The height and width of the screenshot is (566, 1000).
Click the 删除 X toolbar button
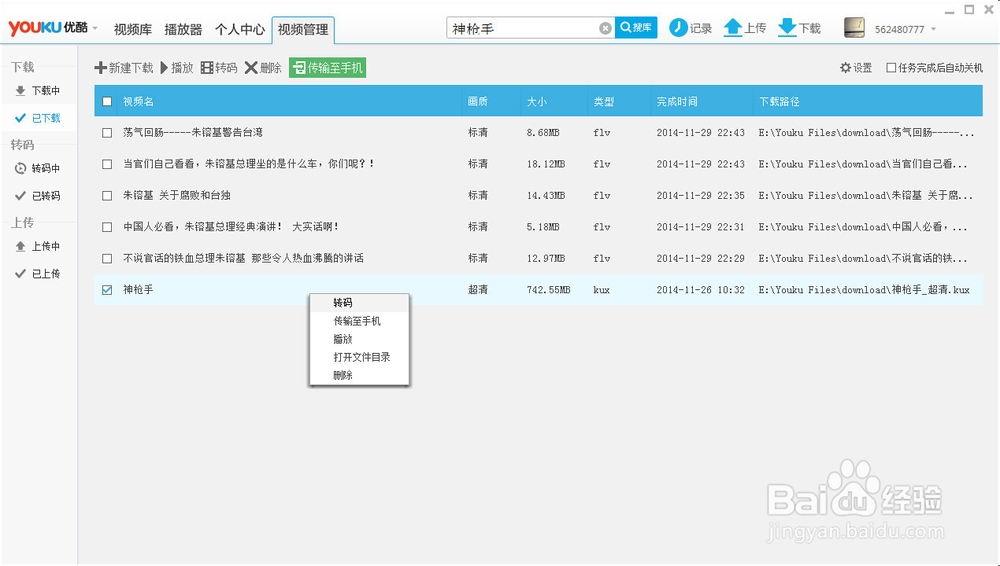point(263,68)
